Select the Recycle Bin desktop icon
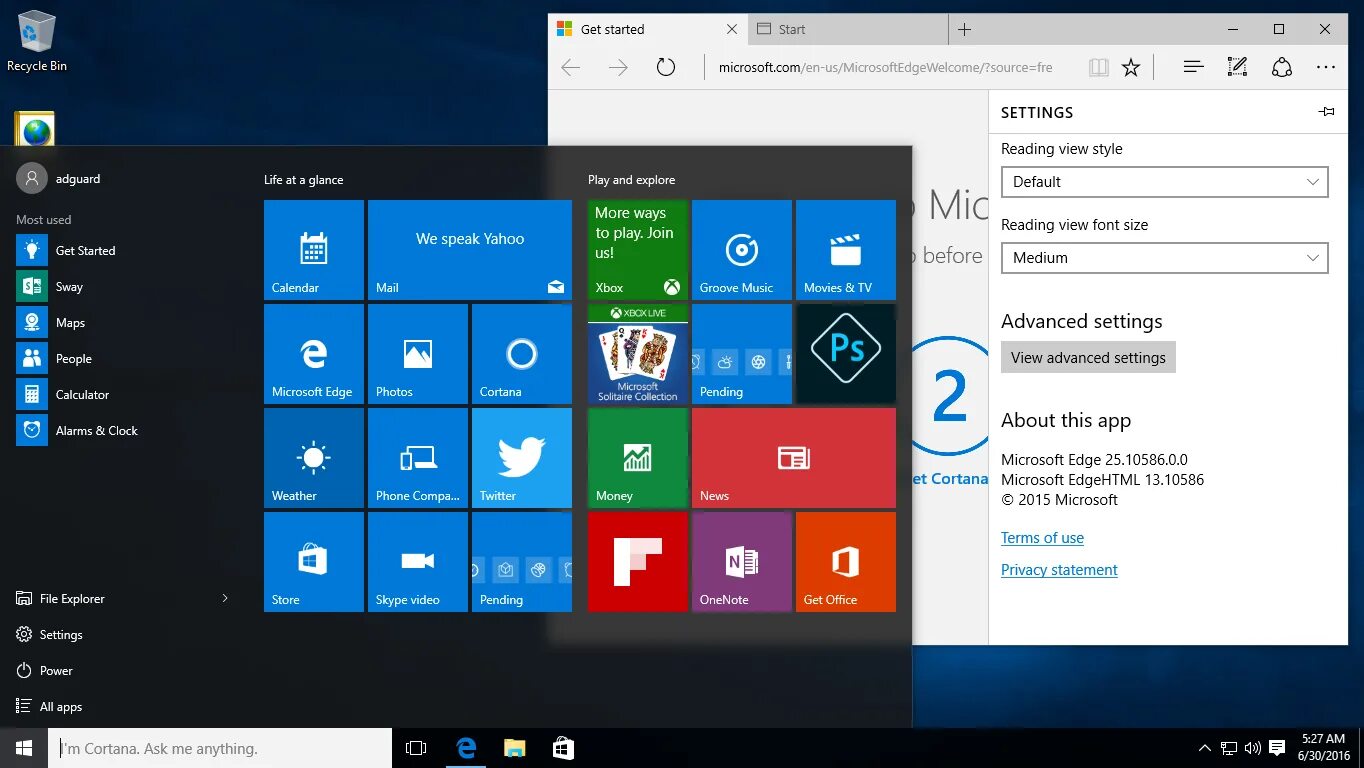Image resolution: width=1364 pixels, height=768 pixels. tap(37, 42)
